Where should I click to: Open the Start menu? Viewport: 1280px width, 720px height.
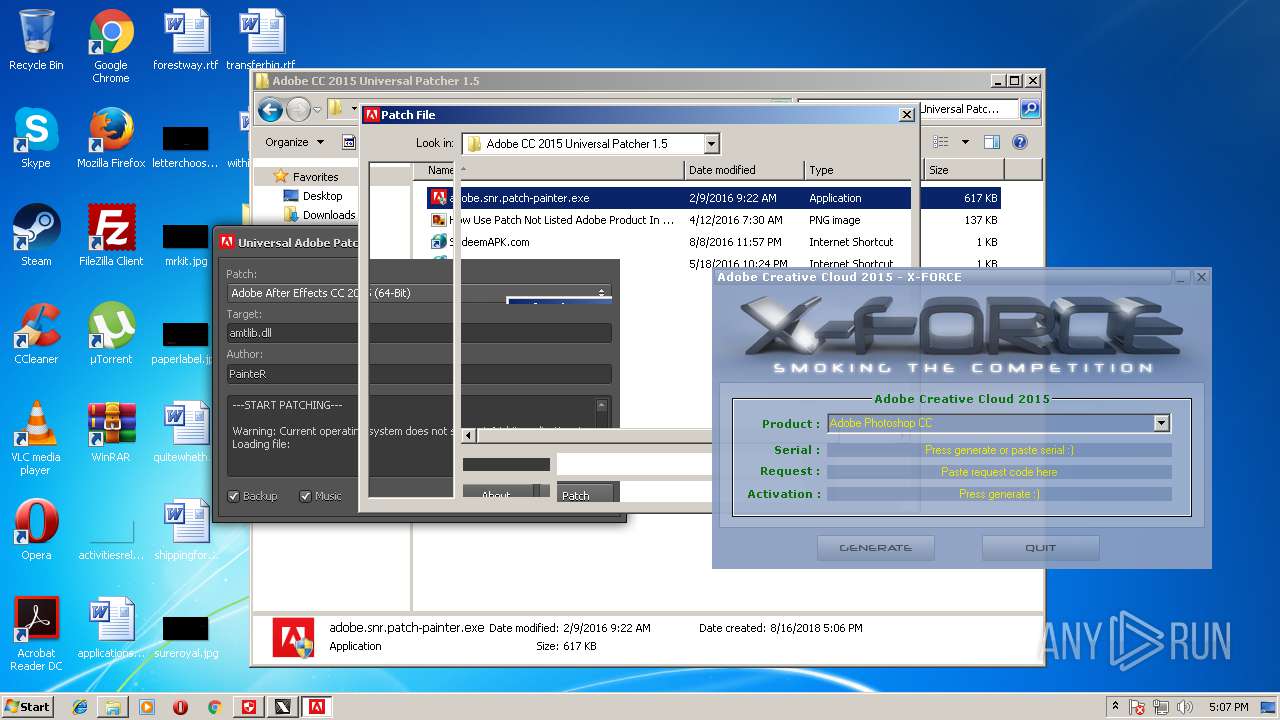click(x=28, y=707)
